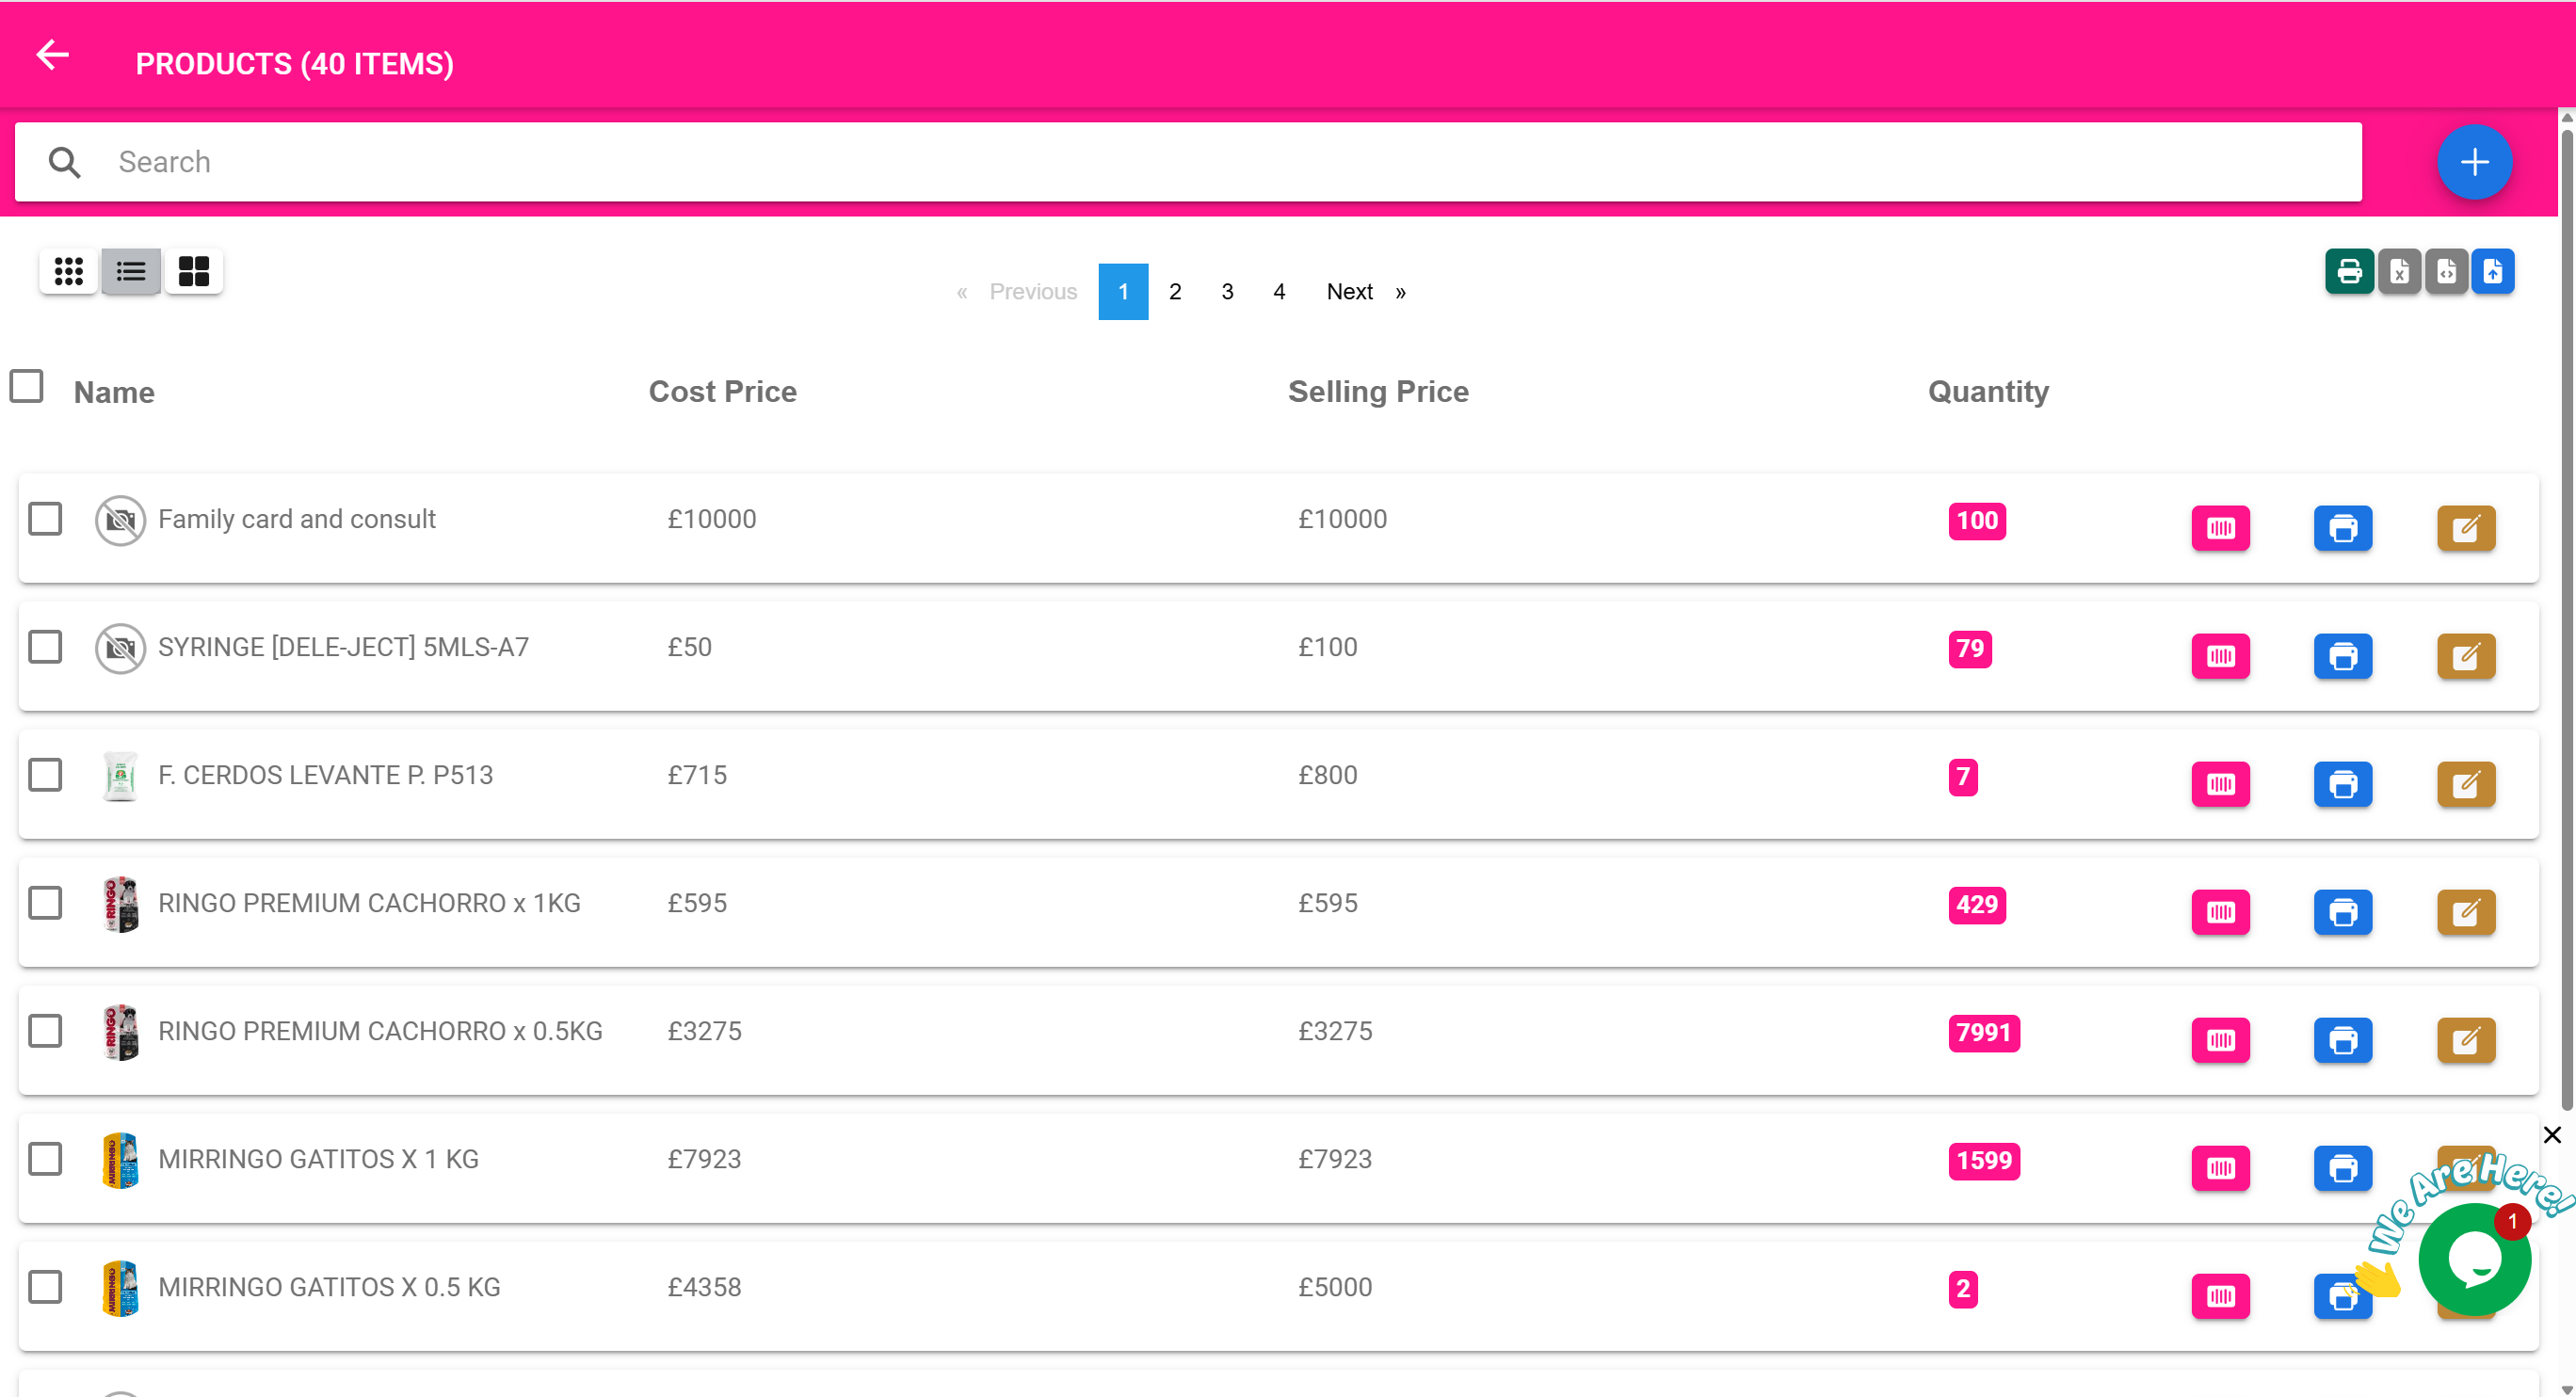This screenshot has width=2576, height=1397.
Task: Dismiss the We Are Here chat banner
Action: (2552, 1134)
